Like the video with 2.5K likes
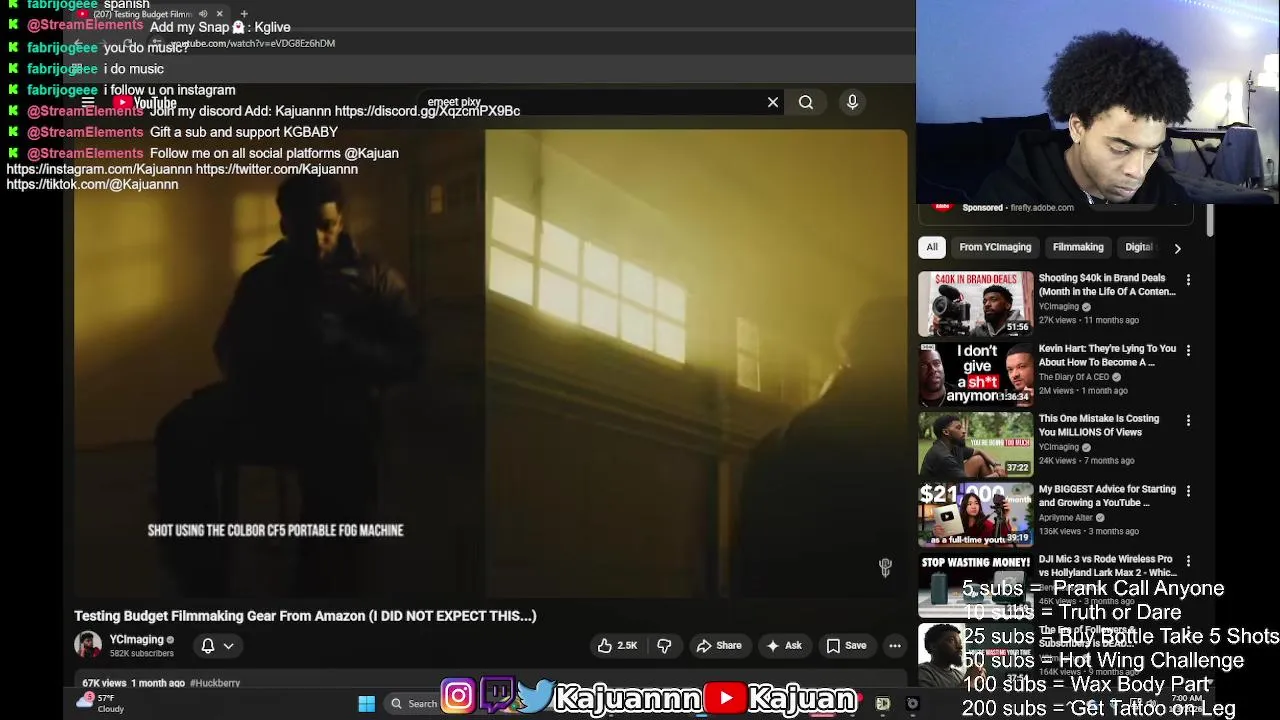Screen dimensions: 1280x720 tap(617, 646)
